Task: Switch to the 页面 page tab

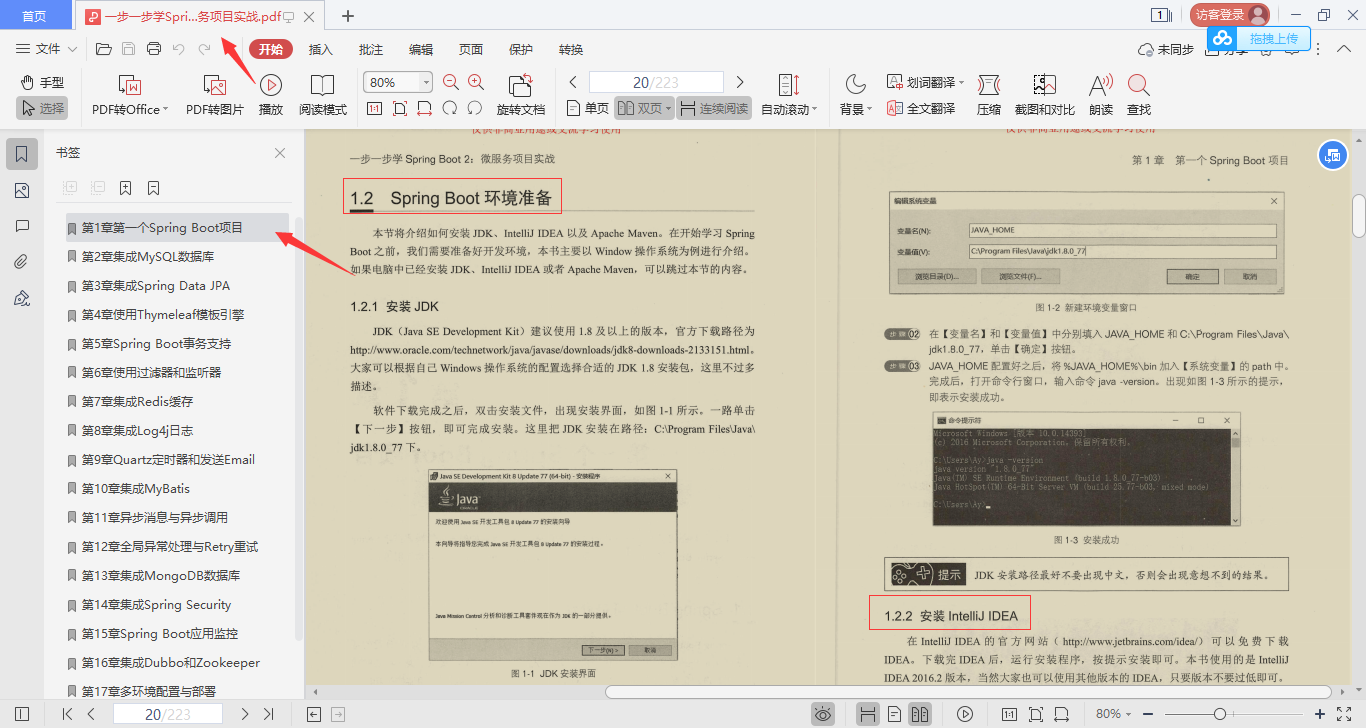Action: 471,49
